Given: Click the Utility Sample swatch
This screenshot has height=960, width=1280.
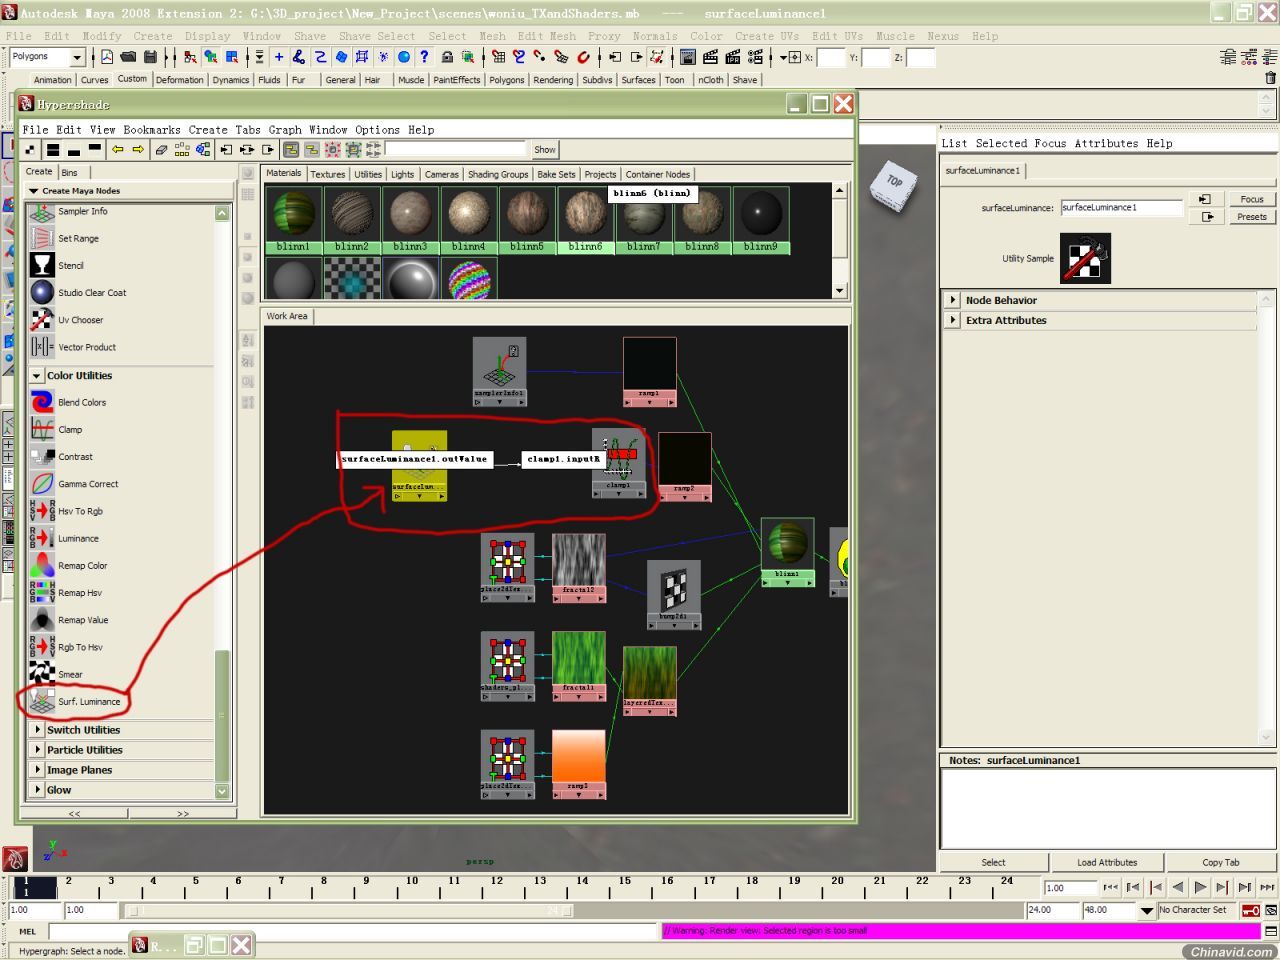Looking at the screenshot, I should point(1085,258).
